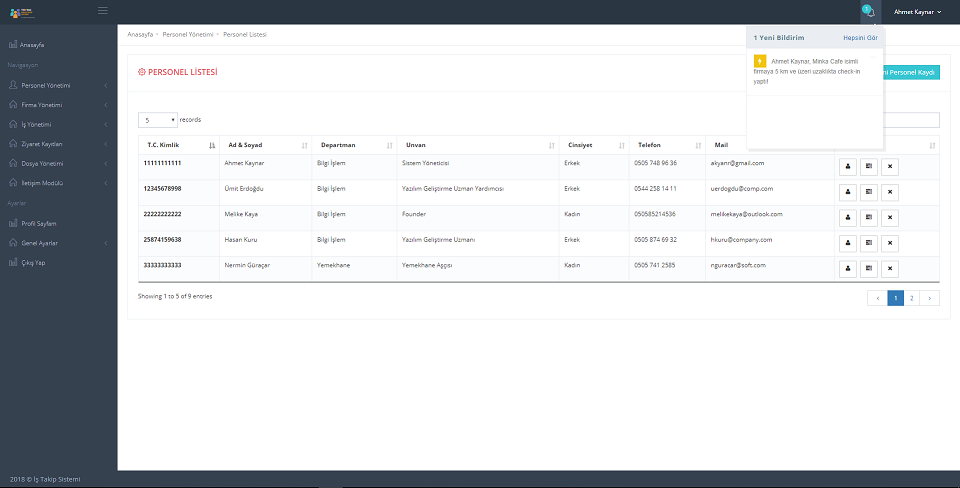Delete Hasan Kuru with the X icon
960x488 pixels.
pyautogui.click(x=890, y=243)
